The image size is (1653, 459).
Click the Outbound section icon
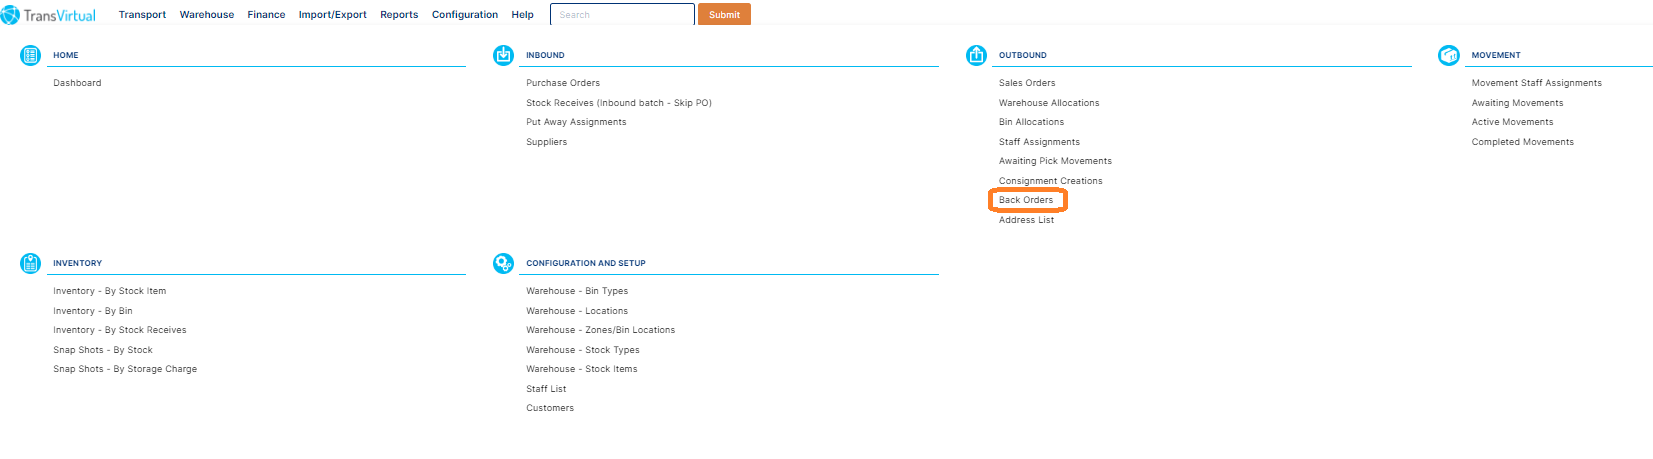coord(976,55)
